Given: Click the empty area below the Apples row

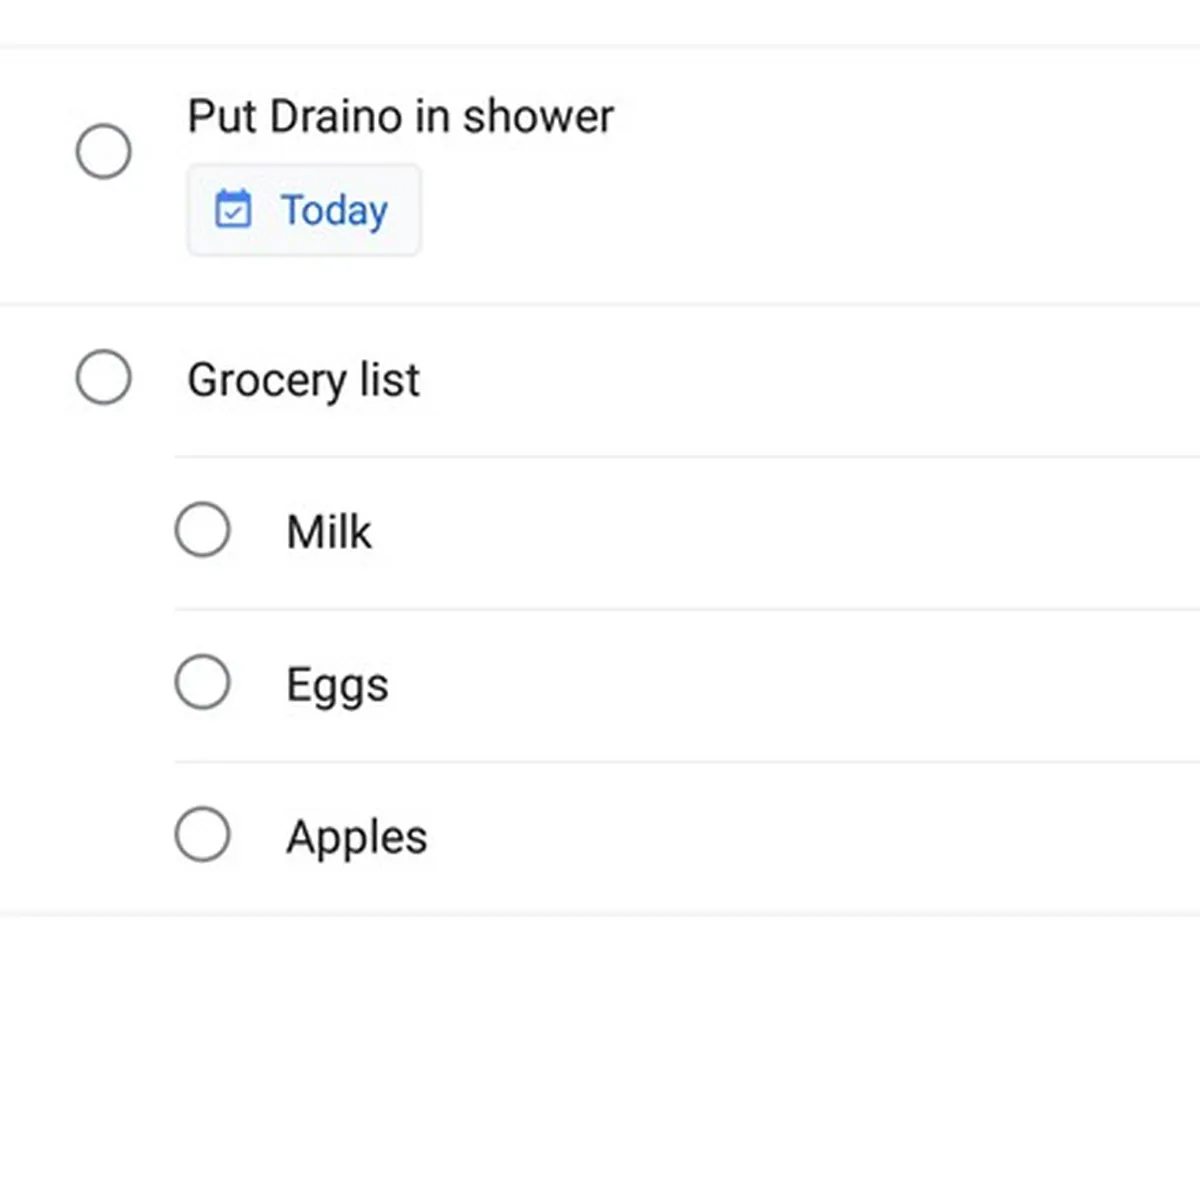Looking at the screenshot, I should (600, 1050).
